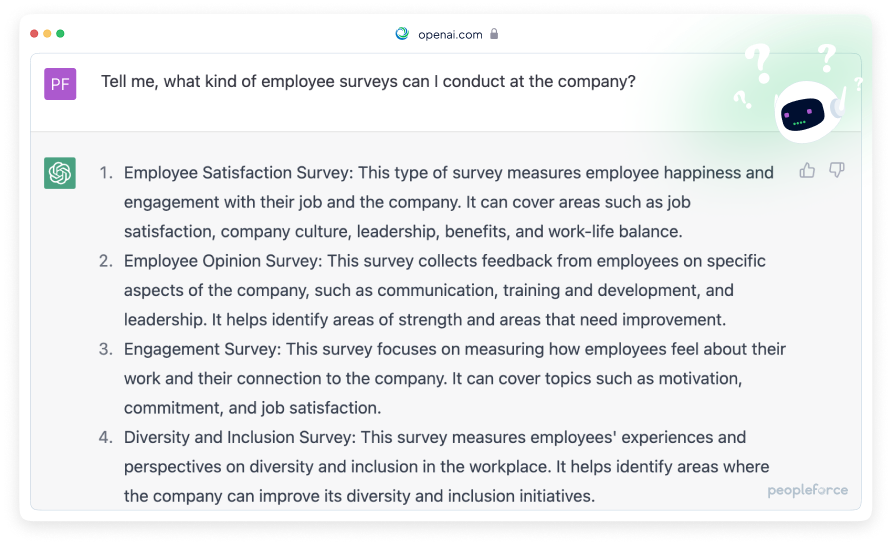Click the robot mascot illustration
891x545 pixels.
coord(808,111)
